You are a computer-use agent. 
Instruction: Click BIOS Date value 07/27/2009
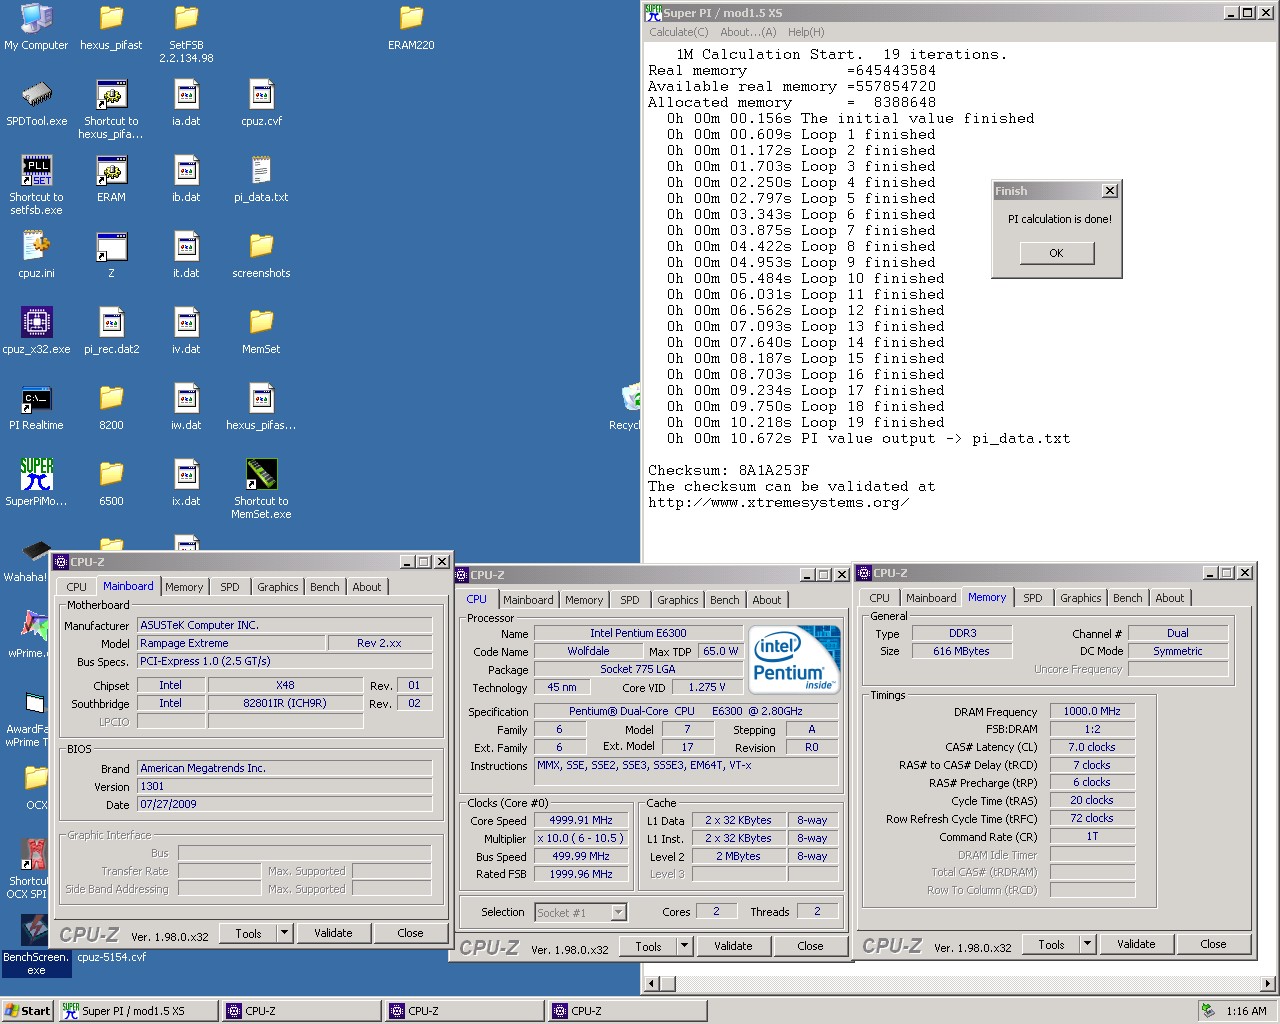(285, 804)
